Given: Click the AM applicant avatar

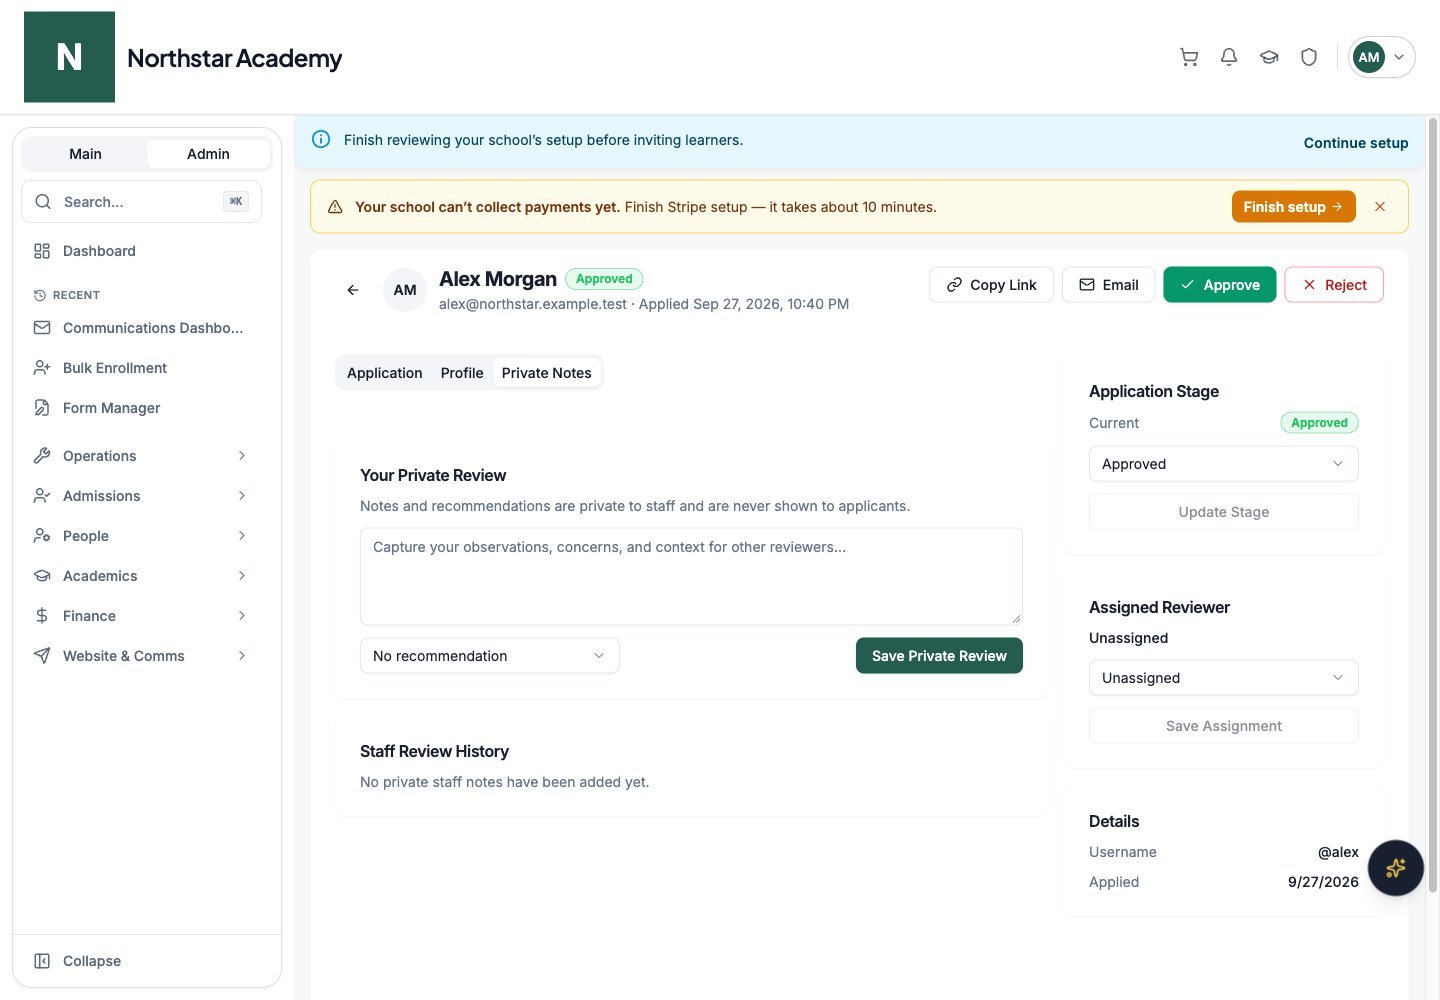Looking at the screenshot, I should tap(405, 290).
